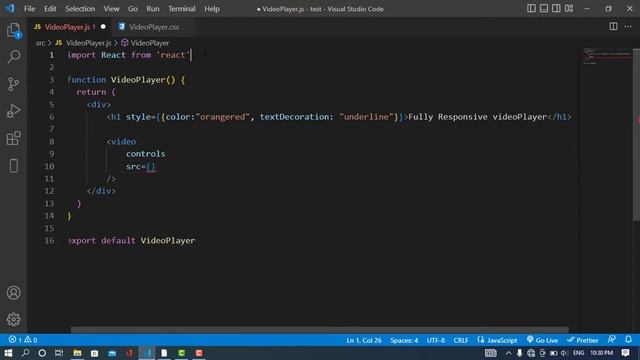Screen dimensions: 640x360
Task: Open Task View on the taskbar
Action: [59, 353]
